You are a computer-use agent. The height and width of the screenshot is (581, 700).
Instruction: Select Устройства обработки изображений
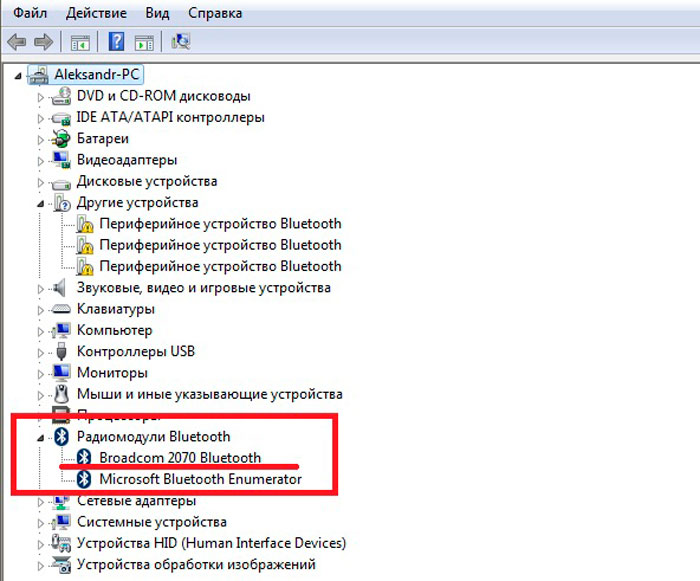pyautogui.click(x=196, y=564)
